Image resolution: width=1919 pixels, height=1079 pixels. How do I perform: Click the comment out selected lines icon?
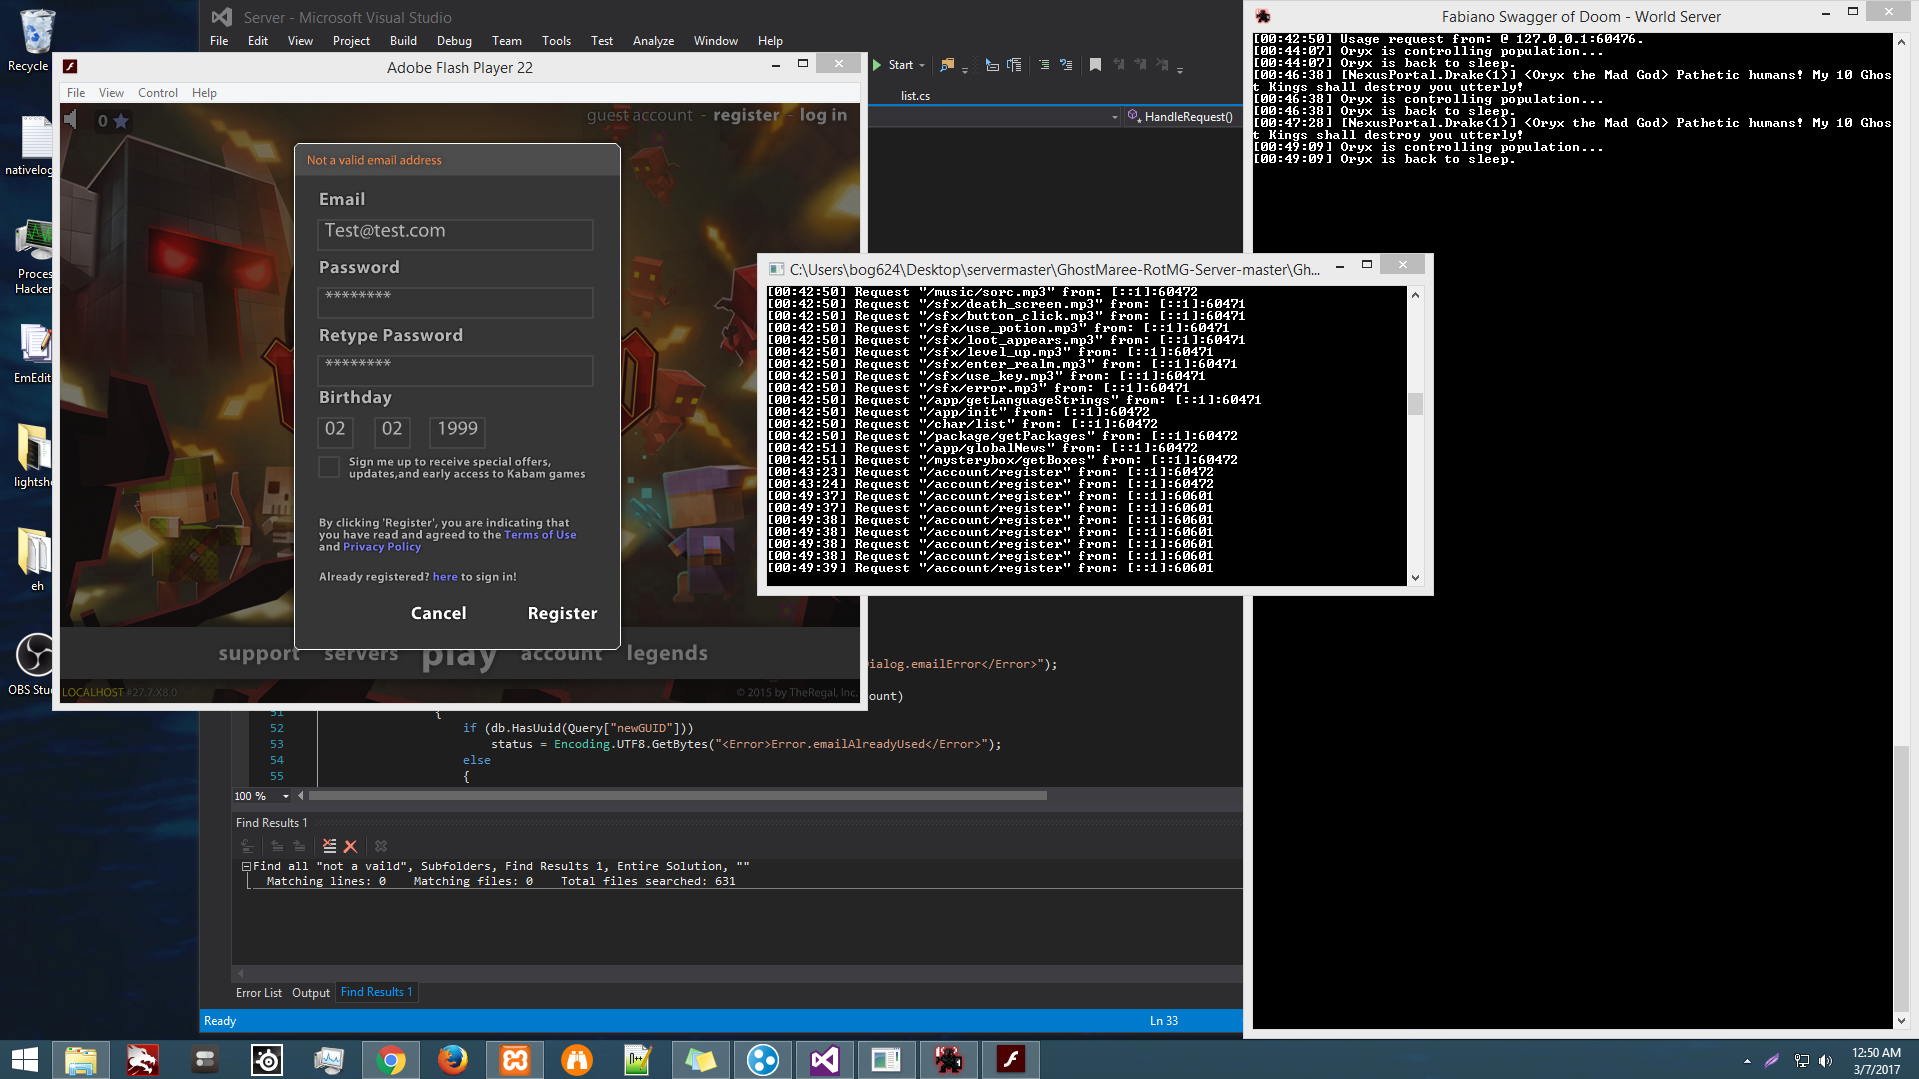pos(1044,65)
